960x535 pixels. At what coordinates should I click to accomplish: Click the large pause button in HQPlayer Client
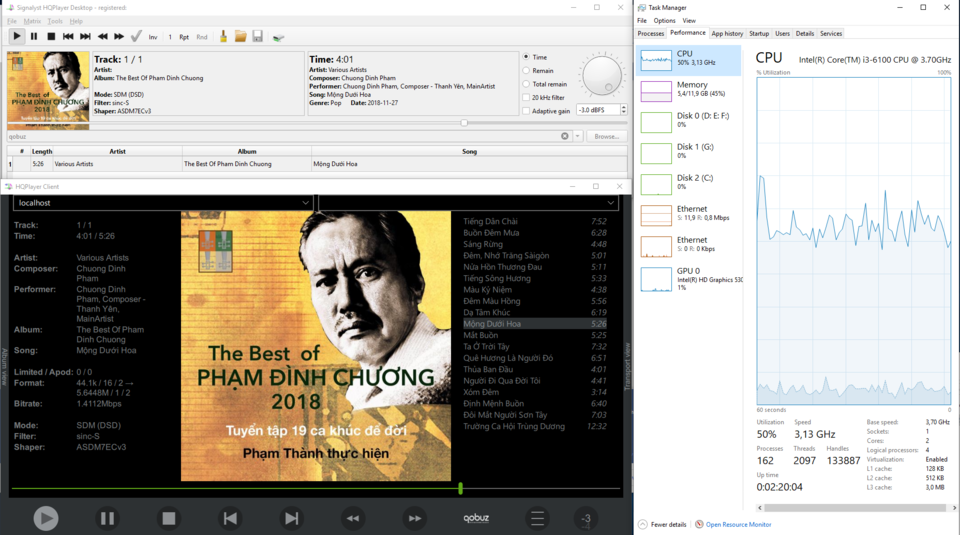(x=107, y=518)
